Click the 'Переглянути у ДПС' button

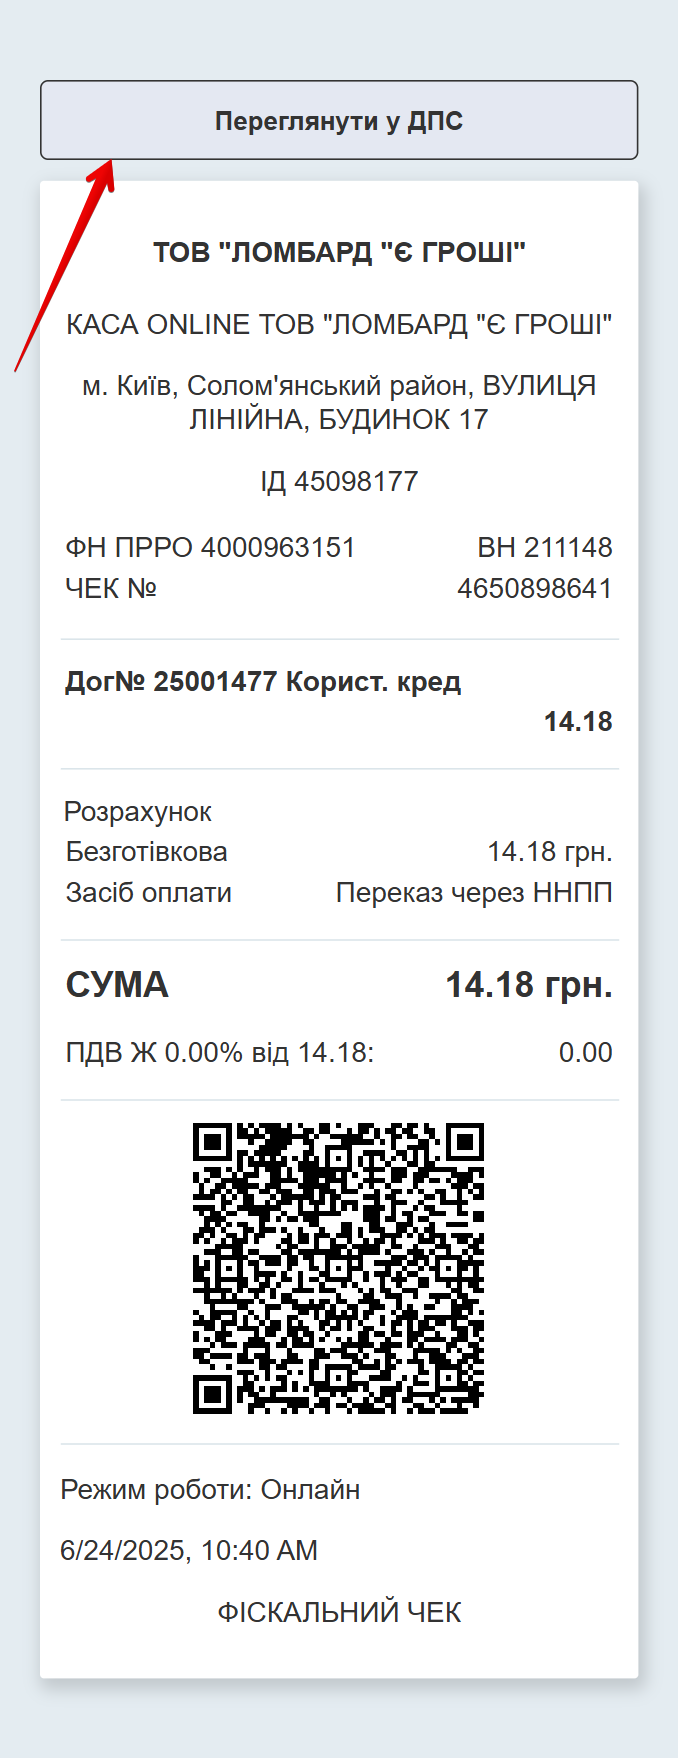tap(338, 120)
